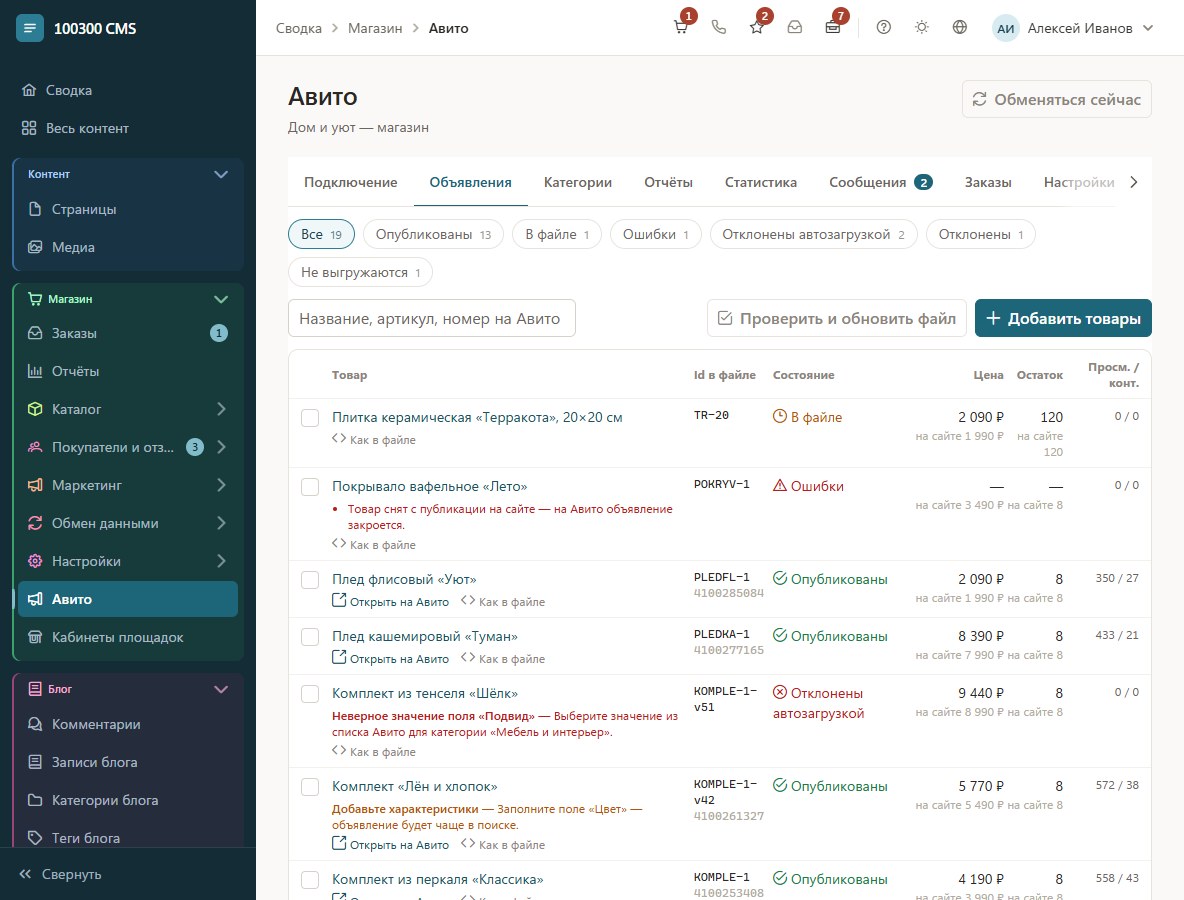Focus the Название, артикул search field

tap(432, 318)
